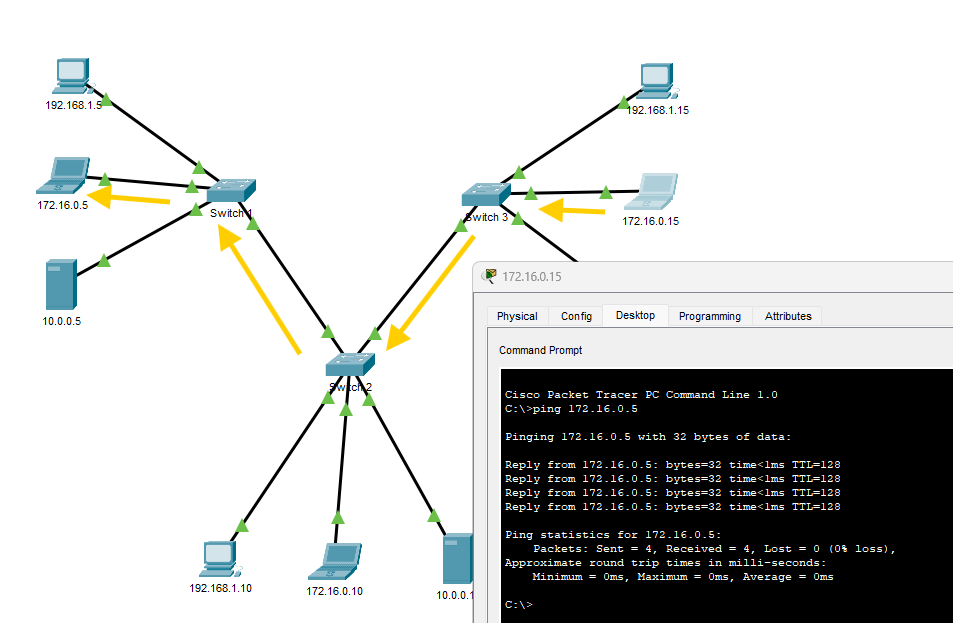Screen dimensions: 953x623
Task: Click the C:\> prompt in the terminal
Action: click(520, 605)
